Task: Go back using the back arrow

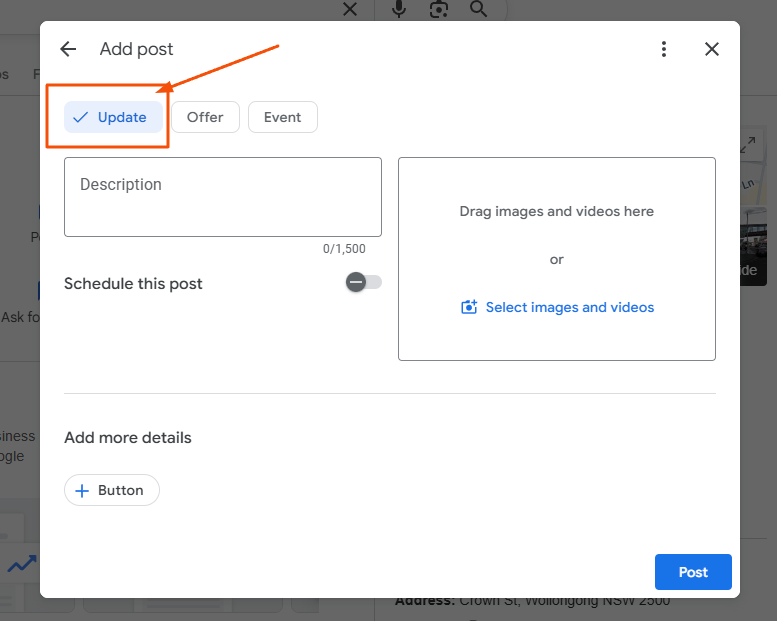Action: pyautogui.click(x=68, y=49)
